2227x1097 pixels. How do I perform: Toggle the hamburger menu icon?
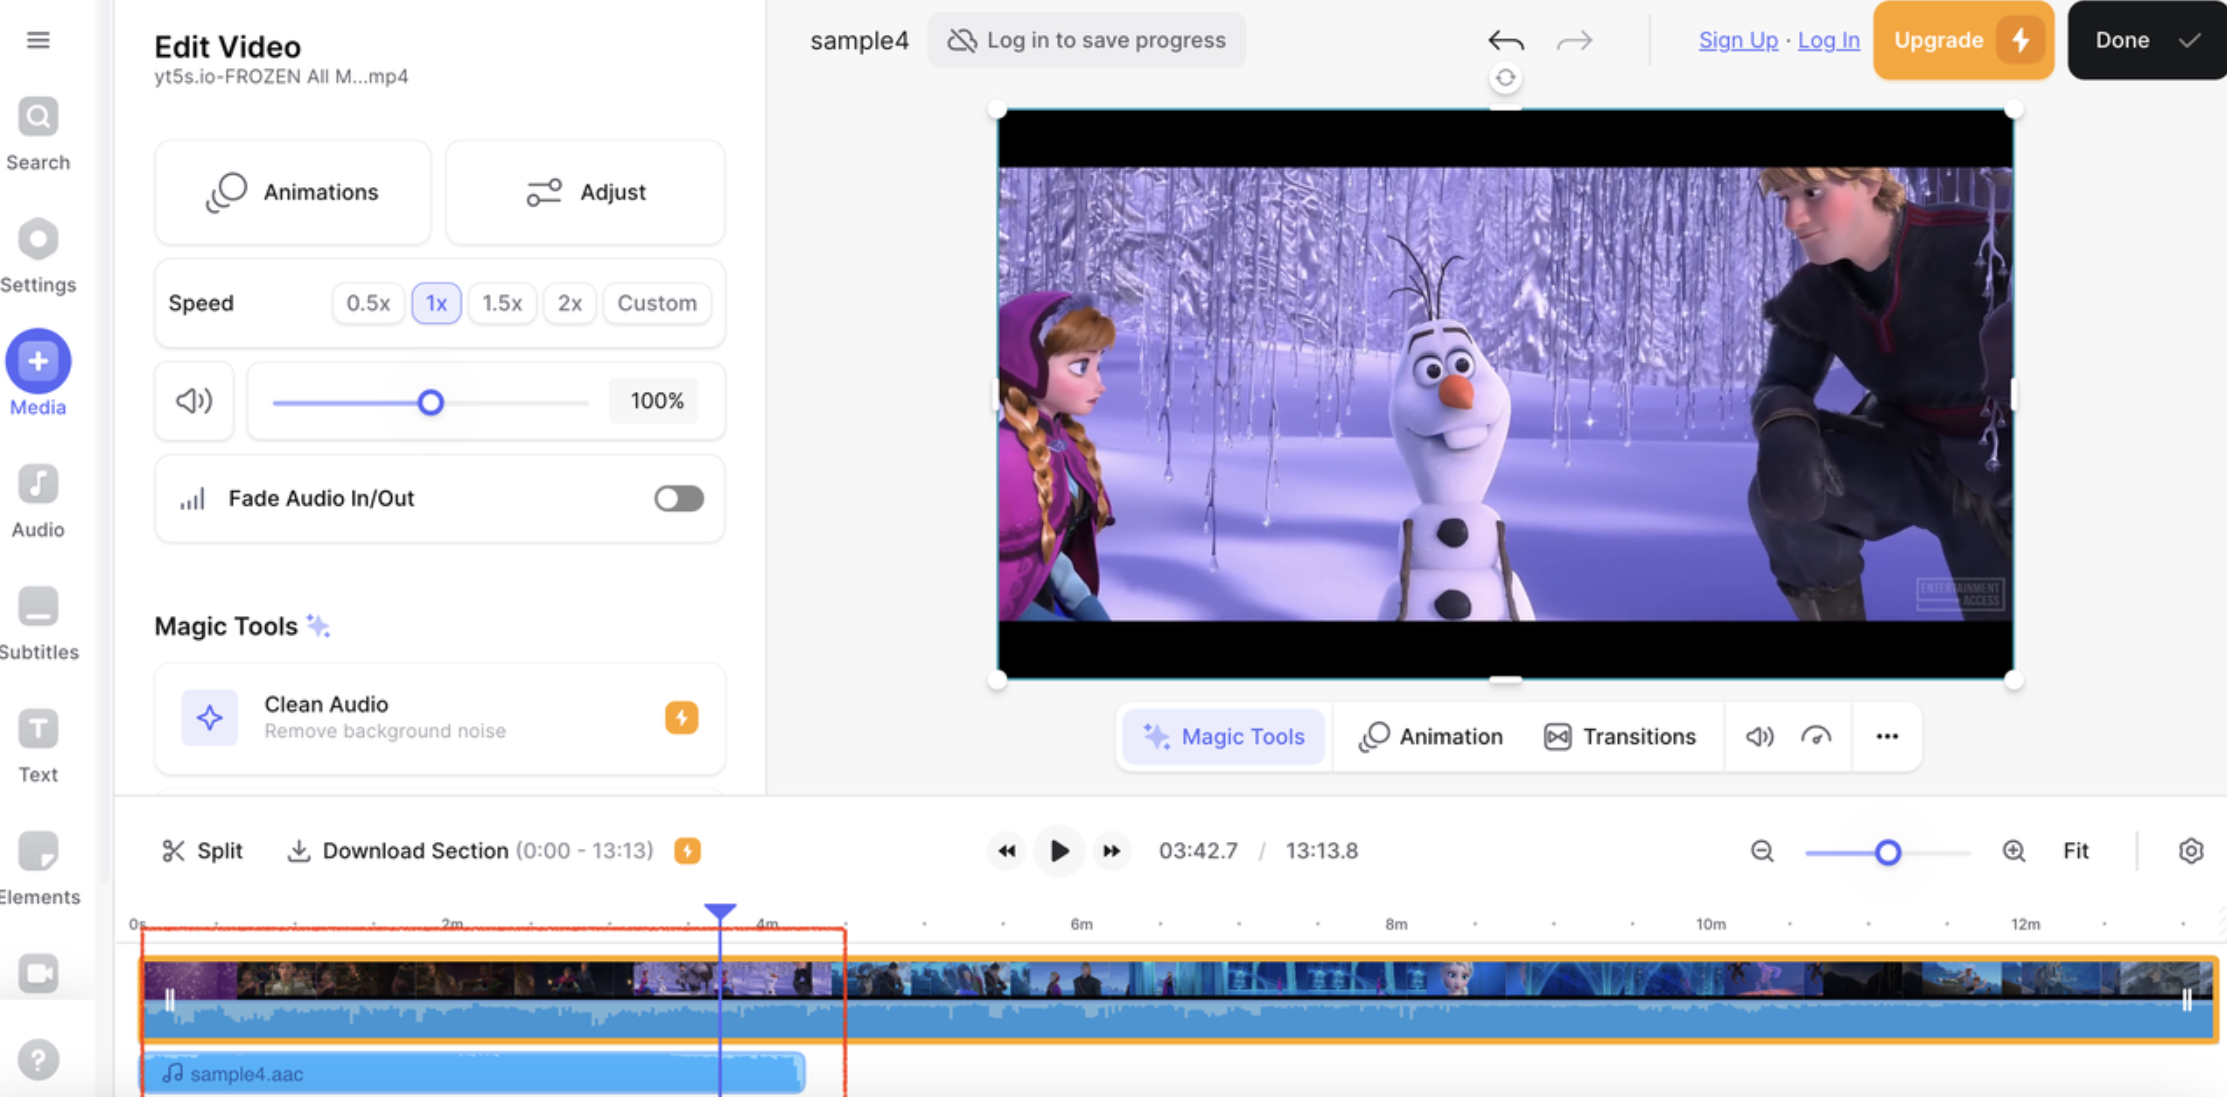pos(38,40)
